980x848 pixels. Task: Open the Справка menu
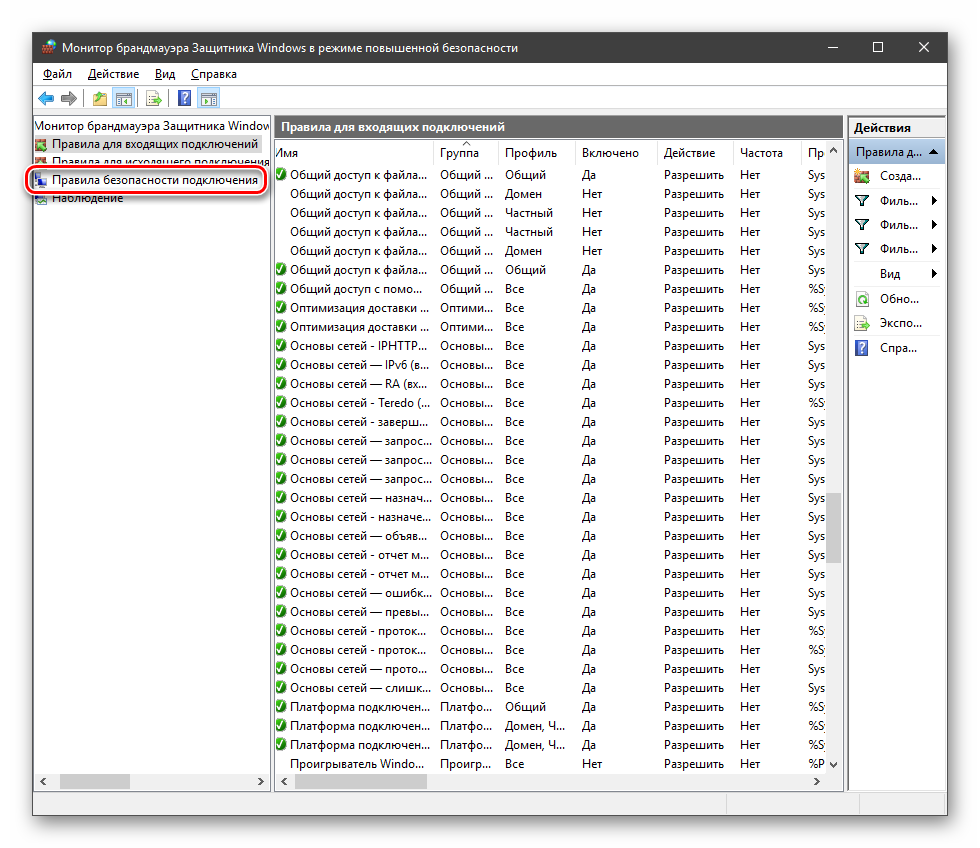click(214, 74)
